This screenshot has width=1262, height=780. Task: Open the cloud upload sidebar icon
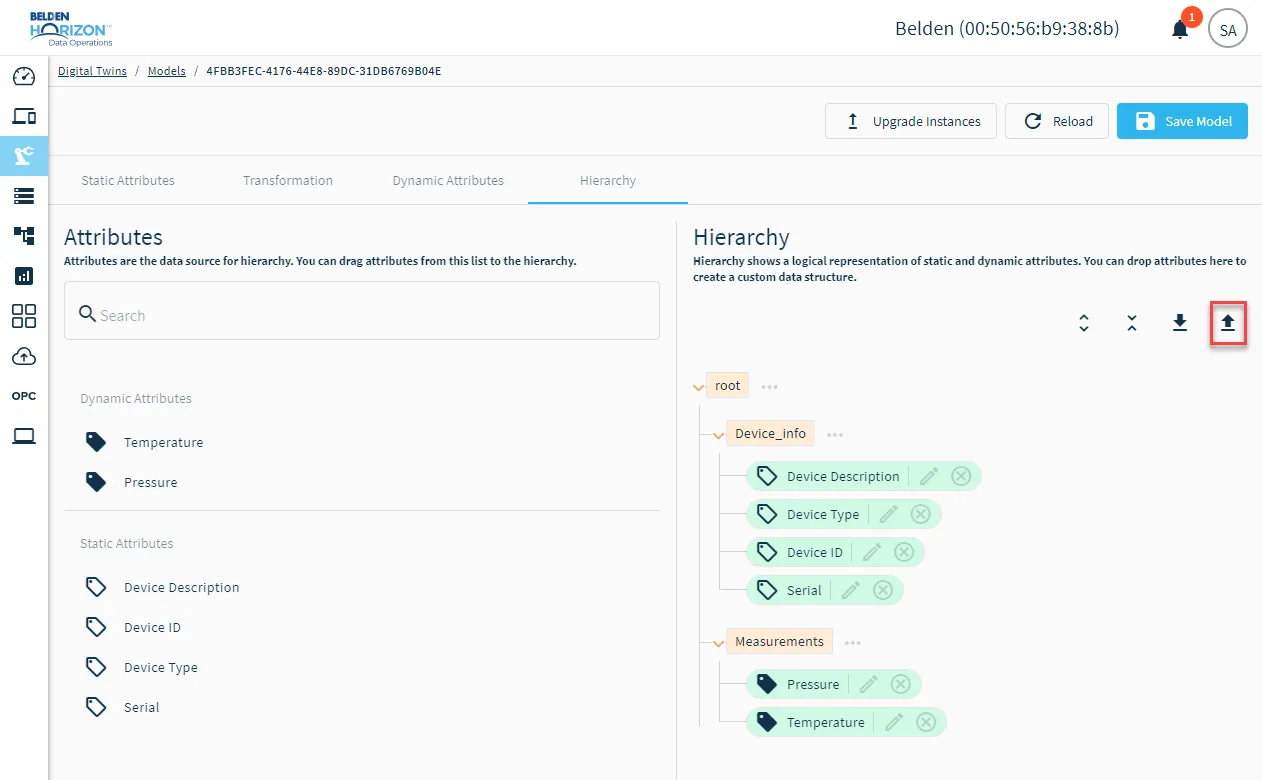tap(24, 356)
